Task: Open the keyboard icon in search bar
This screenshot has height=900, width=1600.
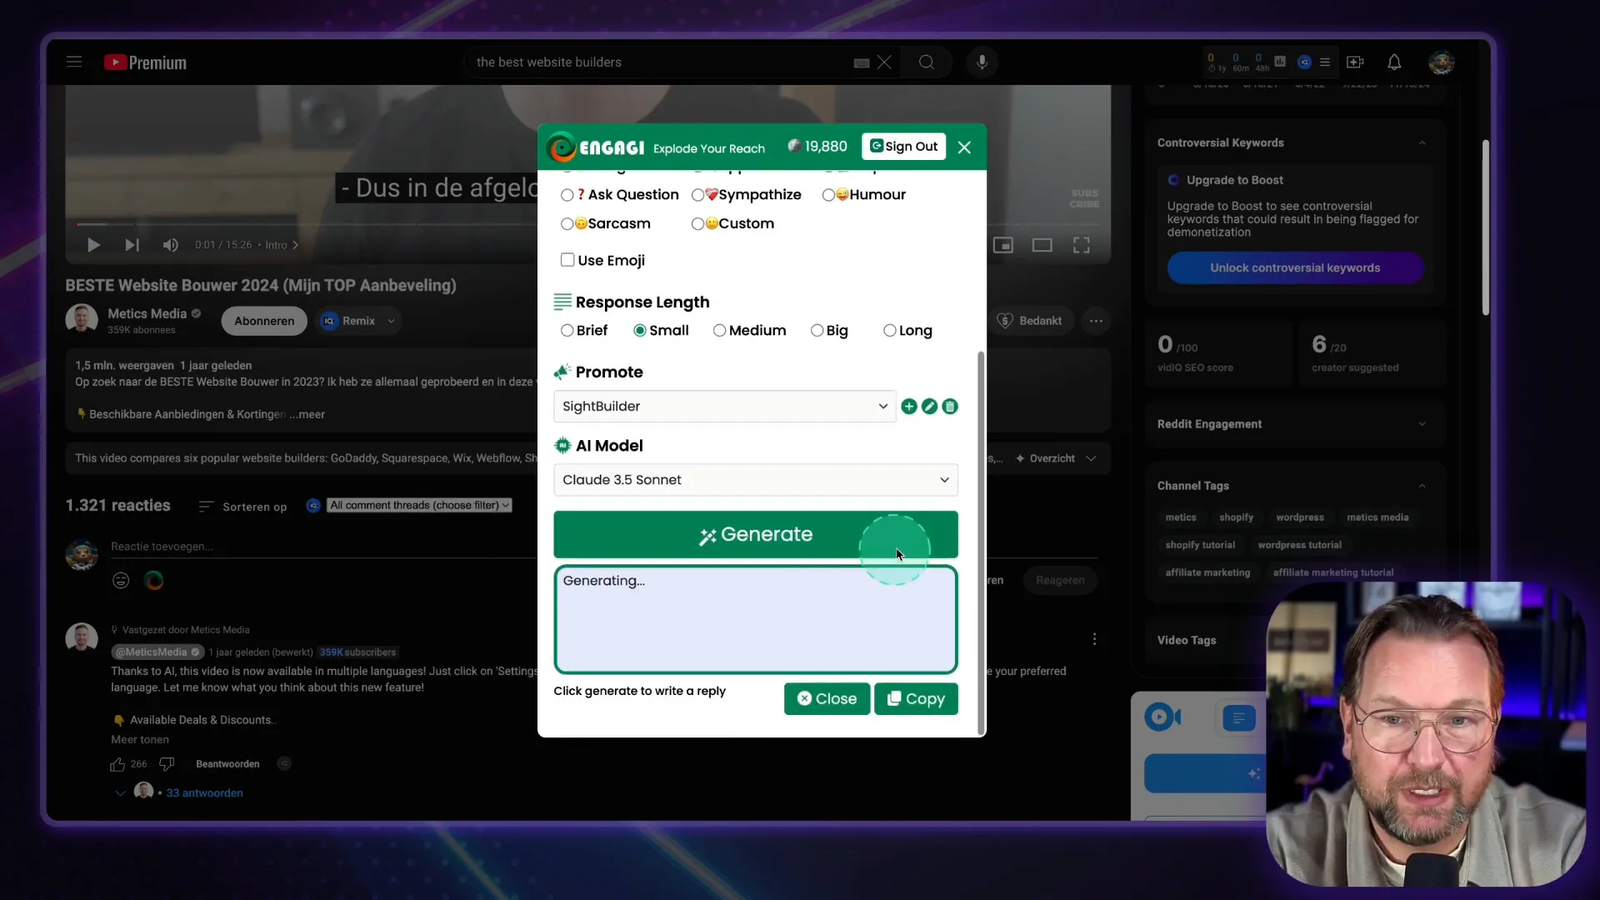Action: 861,63
